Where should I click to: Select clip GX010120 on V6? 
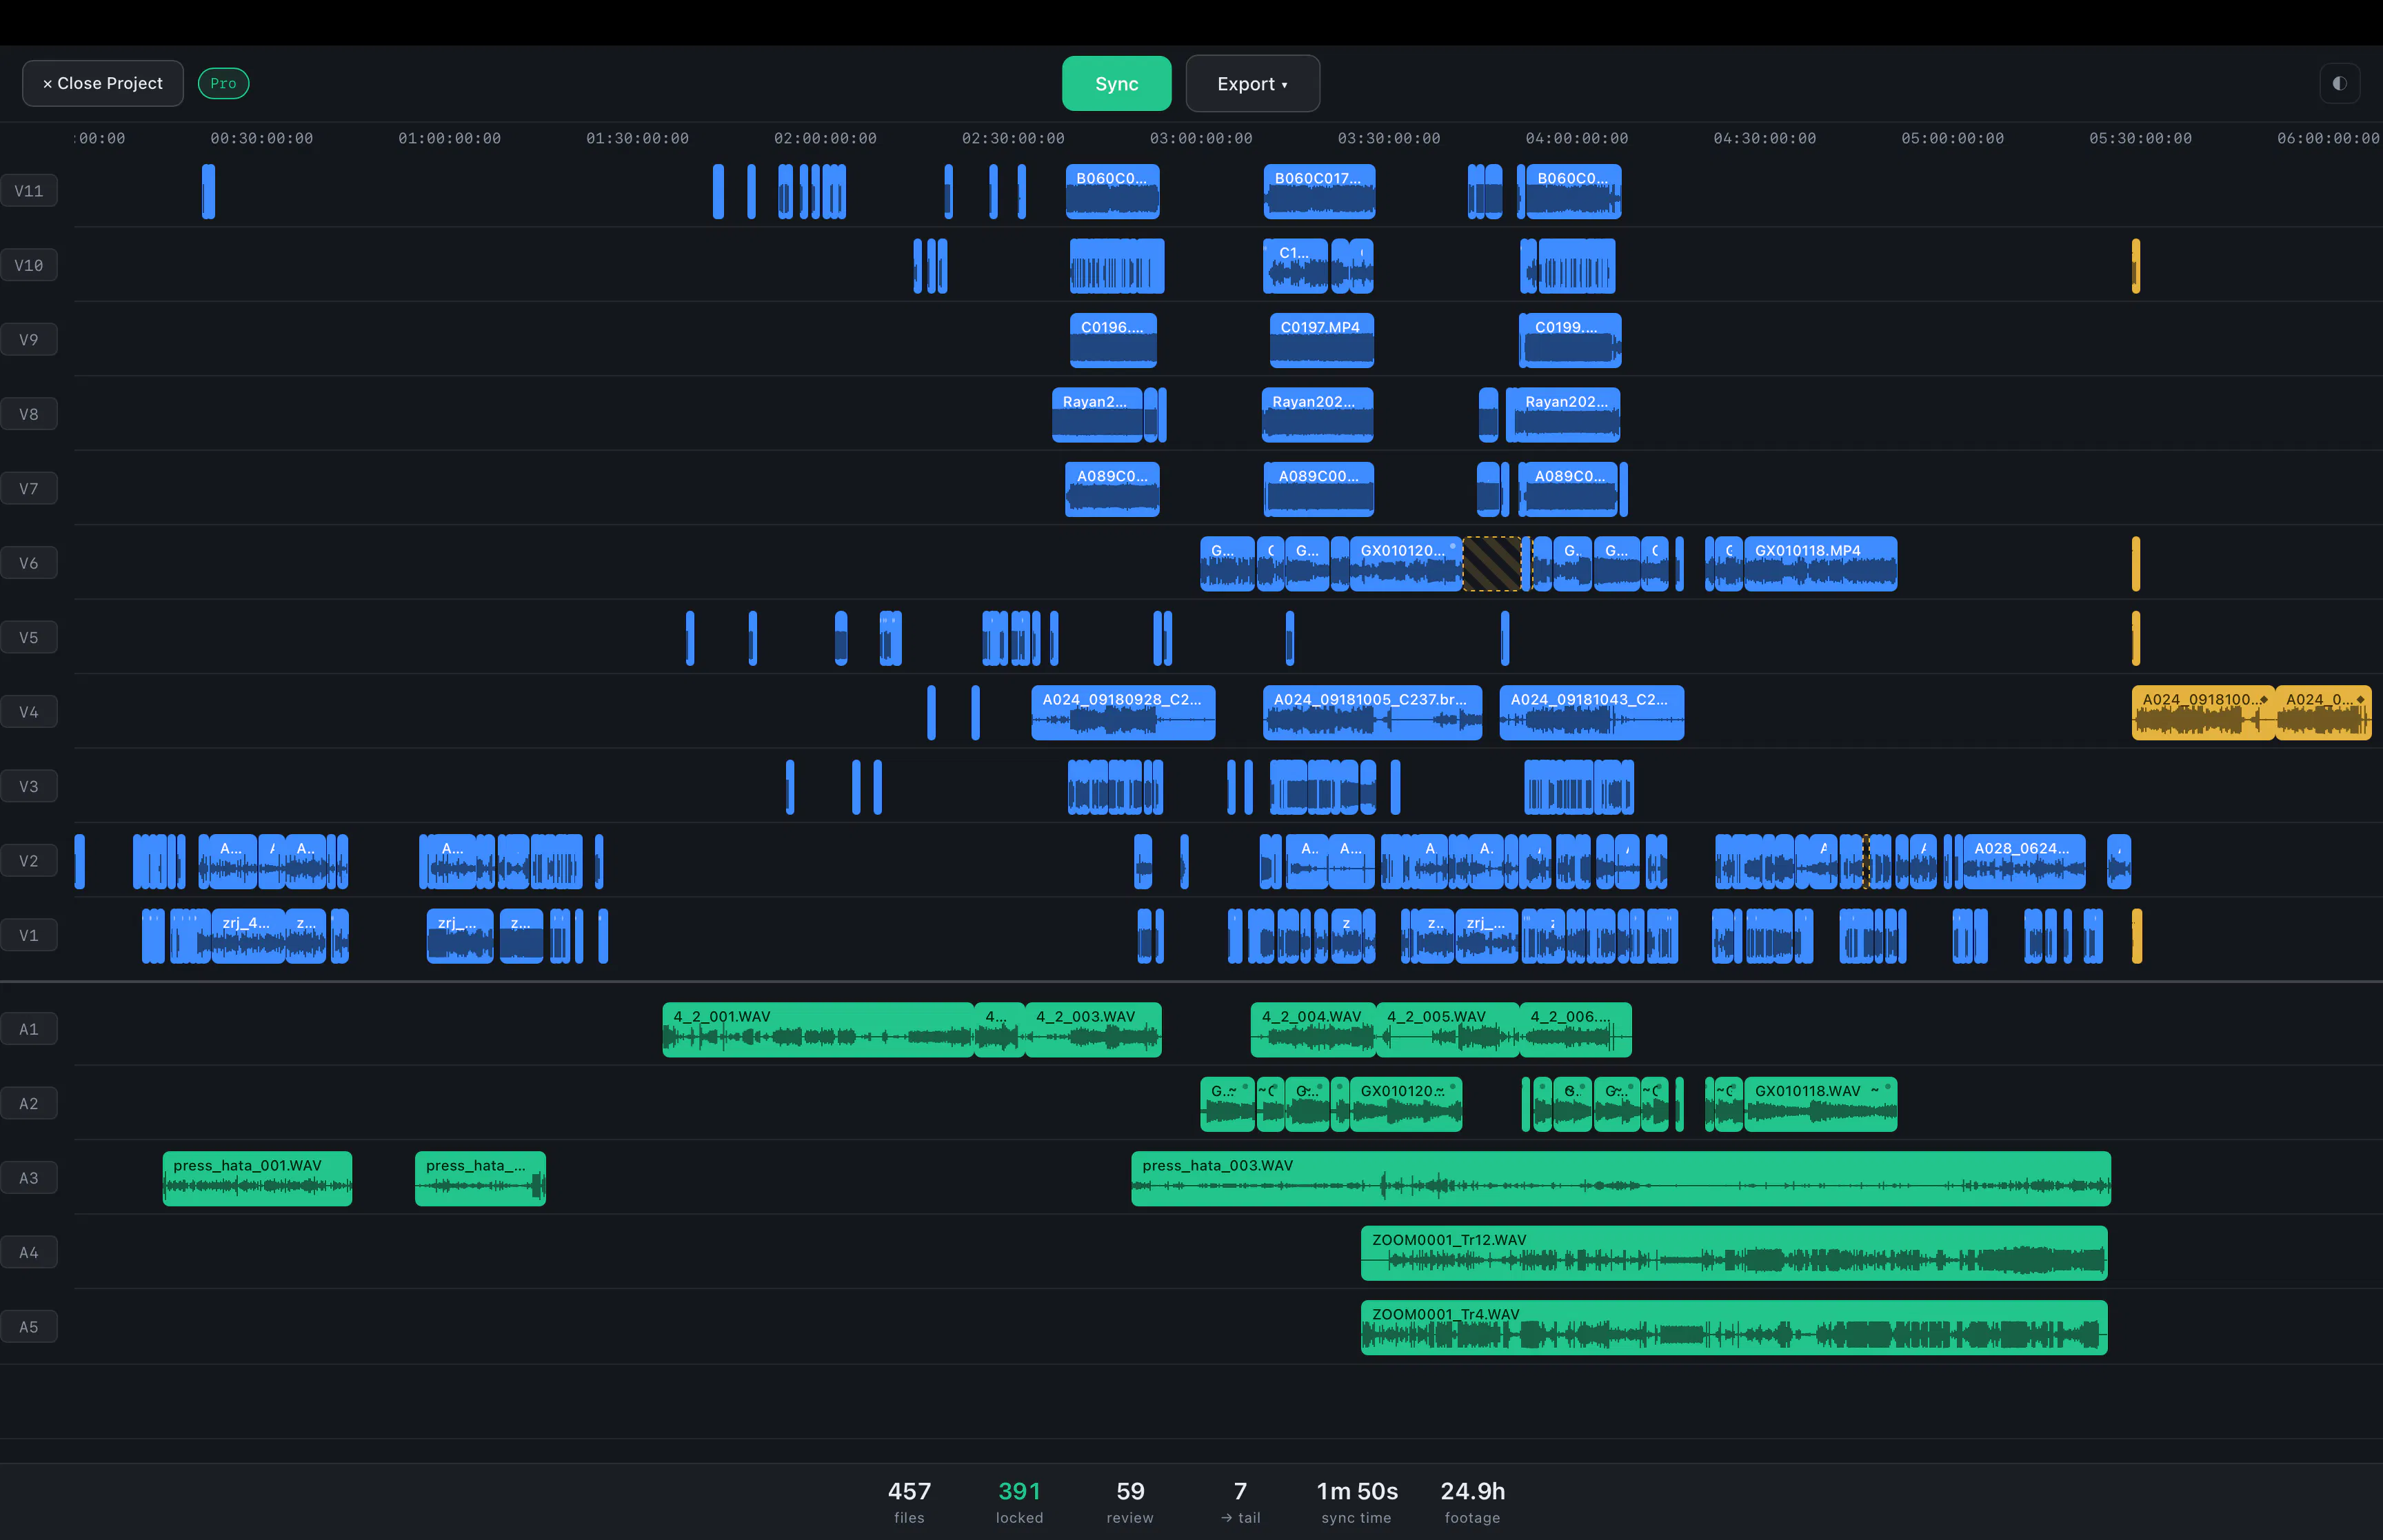[x=1405, y=563]
